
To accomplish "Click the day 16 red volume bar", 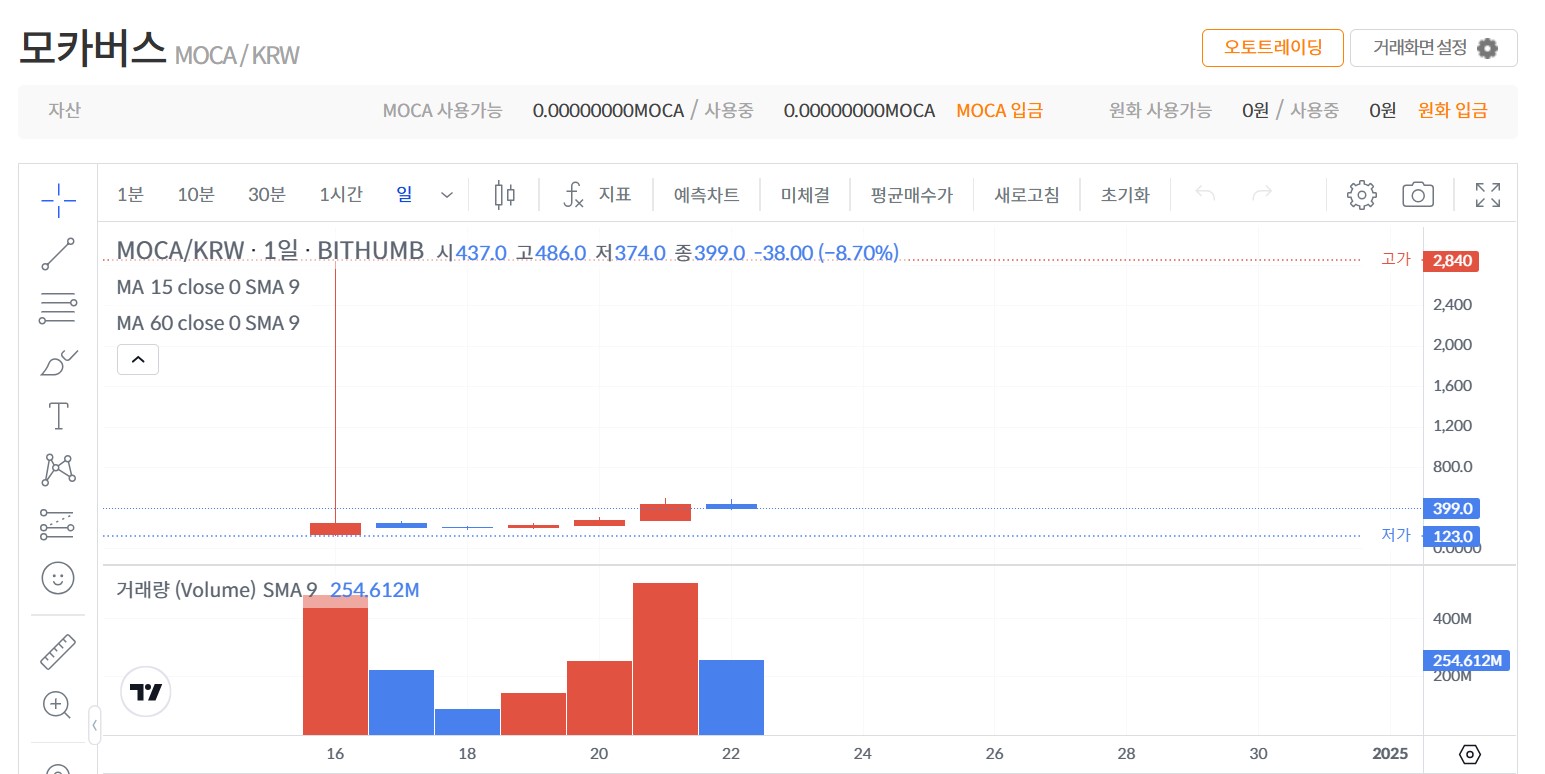I will [335, 665].
